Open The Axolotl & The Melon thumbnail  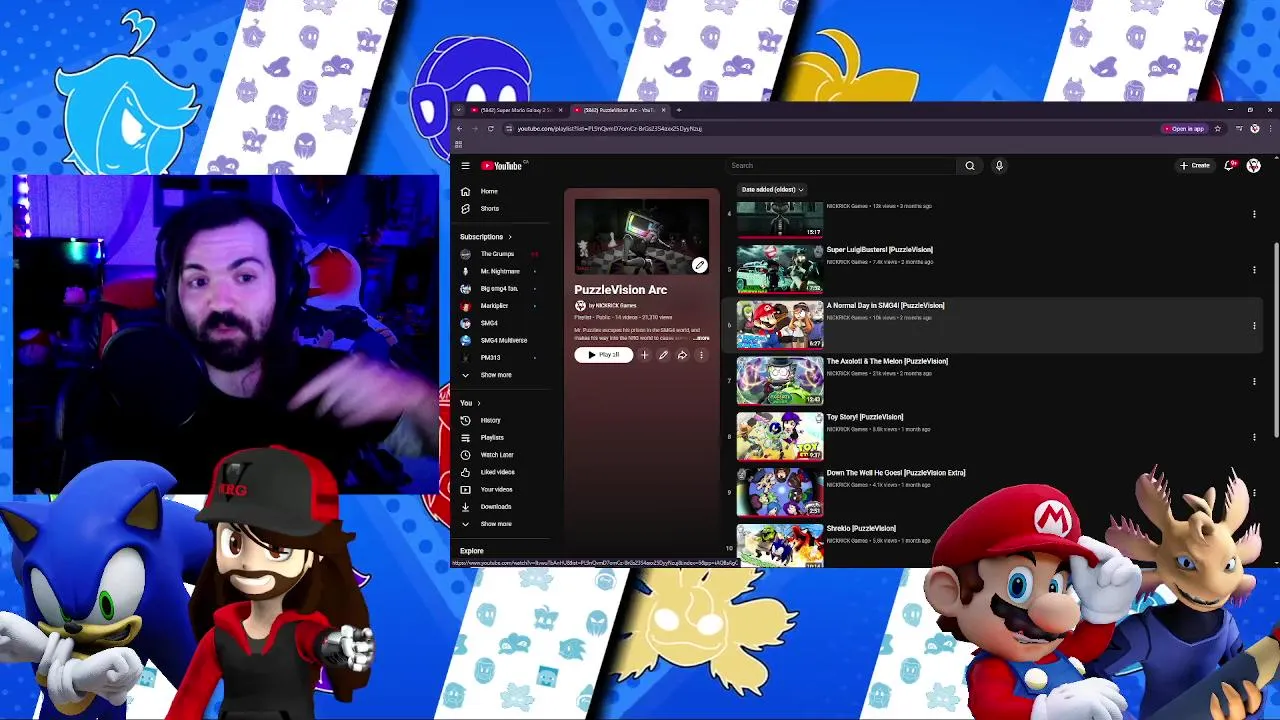(x=780, y=379)
